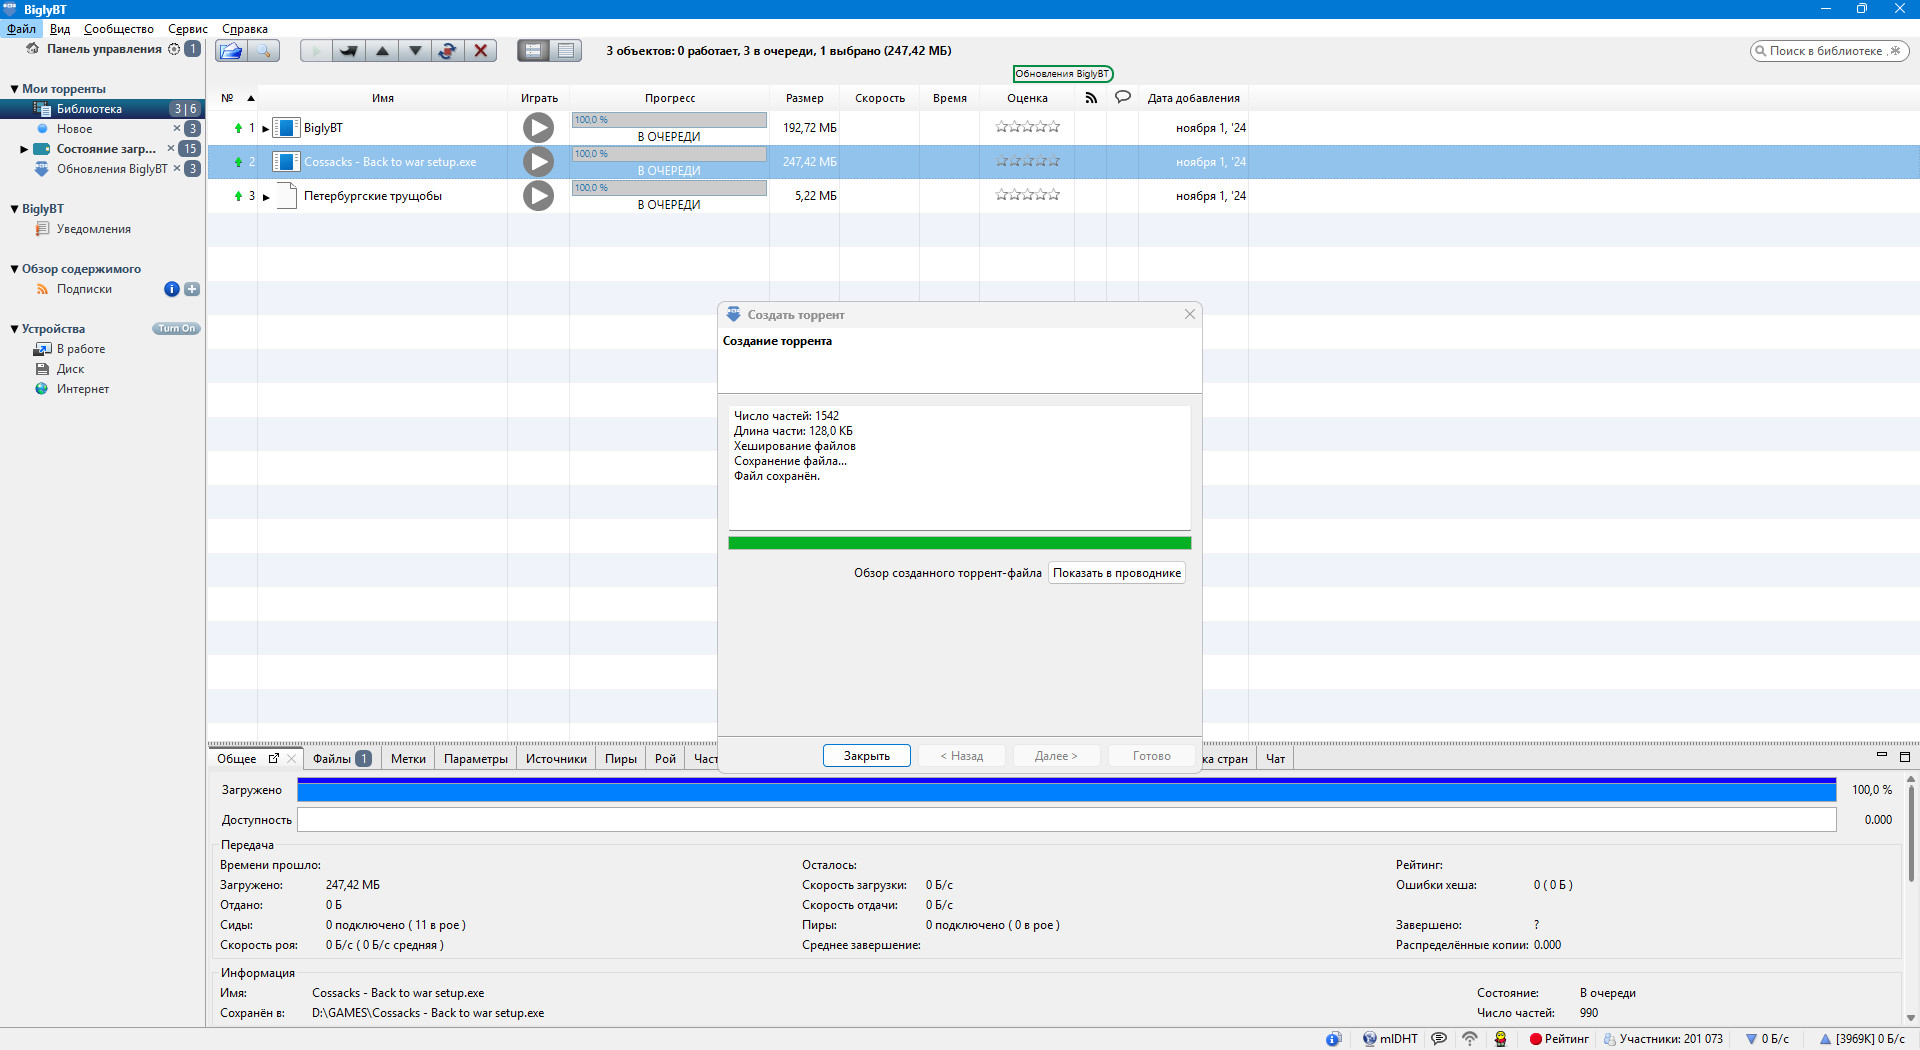Expand the BiglyBT torrent row files
The image size is (1920, 1050).
[266, 129]
